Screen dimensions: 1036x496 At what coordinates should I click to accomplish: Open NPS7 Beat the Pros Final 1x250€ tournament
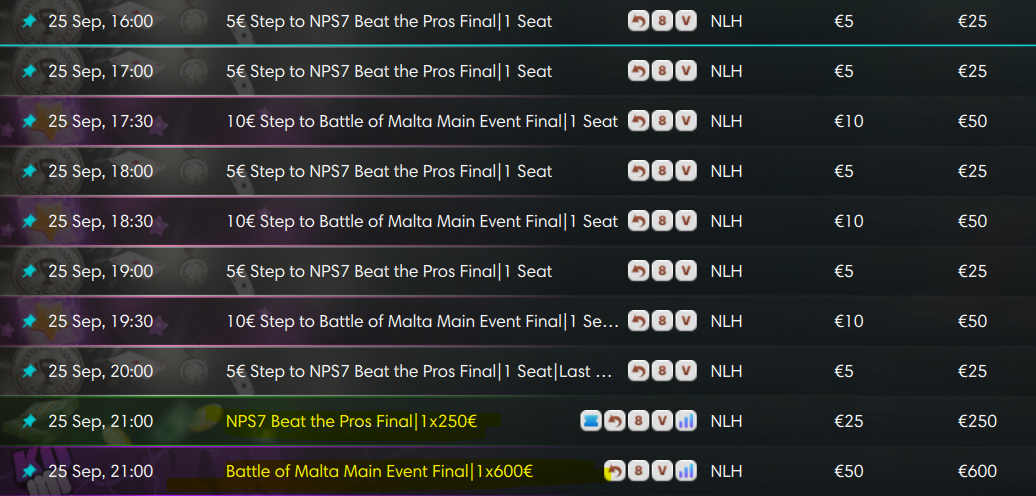(x=351, y=421)
